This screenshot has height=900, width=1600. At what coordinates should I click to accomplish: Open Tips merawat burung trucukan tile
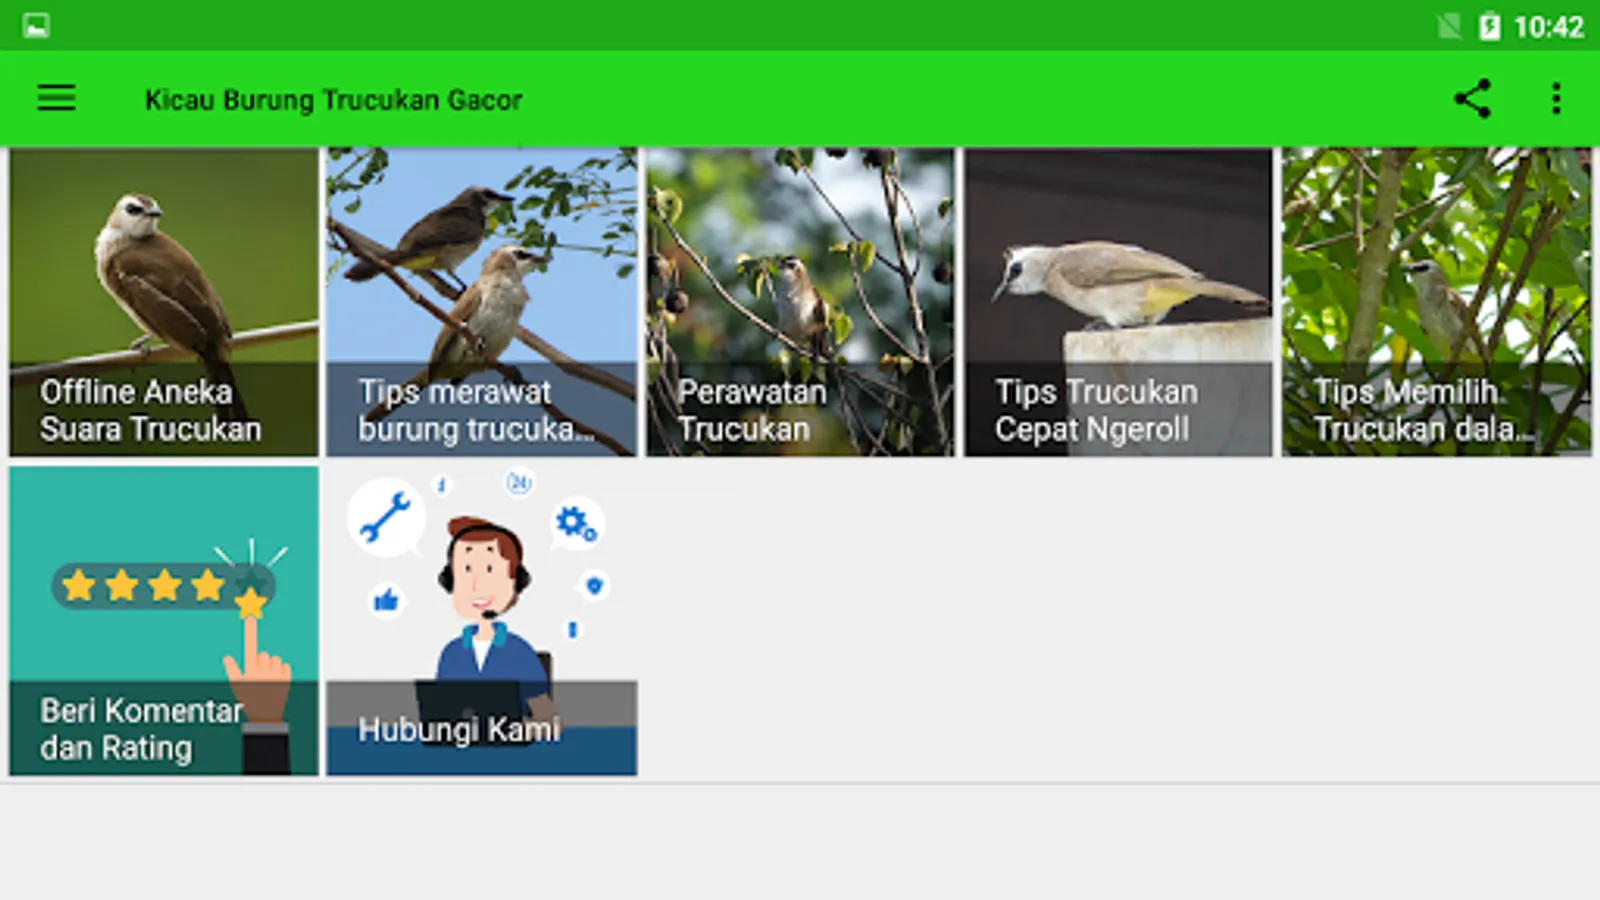[x=482, y=302]
